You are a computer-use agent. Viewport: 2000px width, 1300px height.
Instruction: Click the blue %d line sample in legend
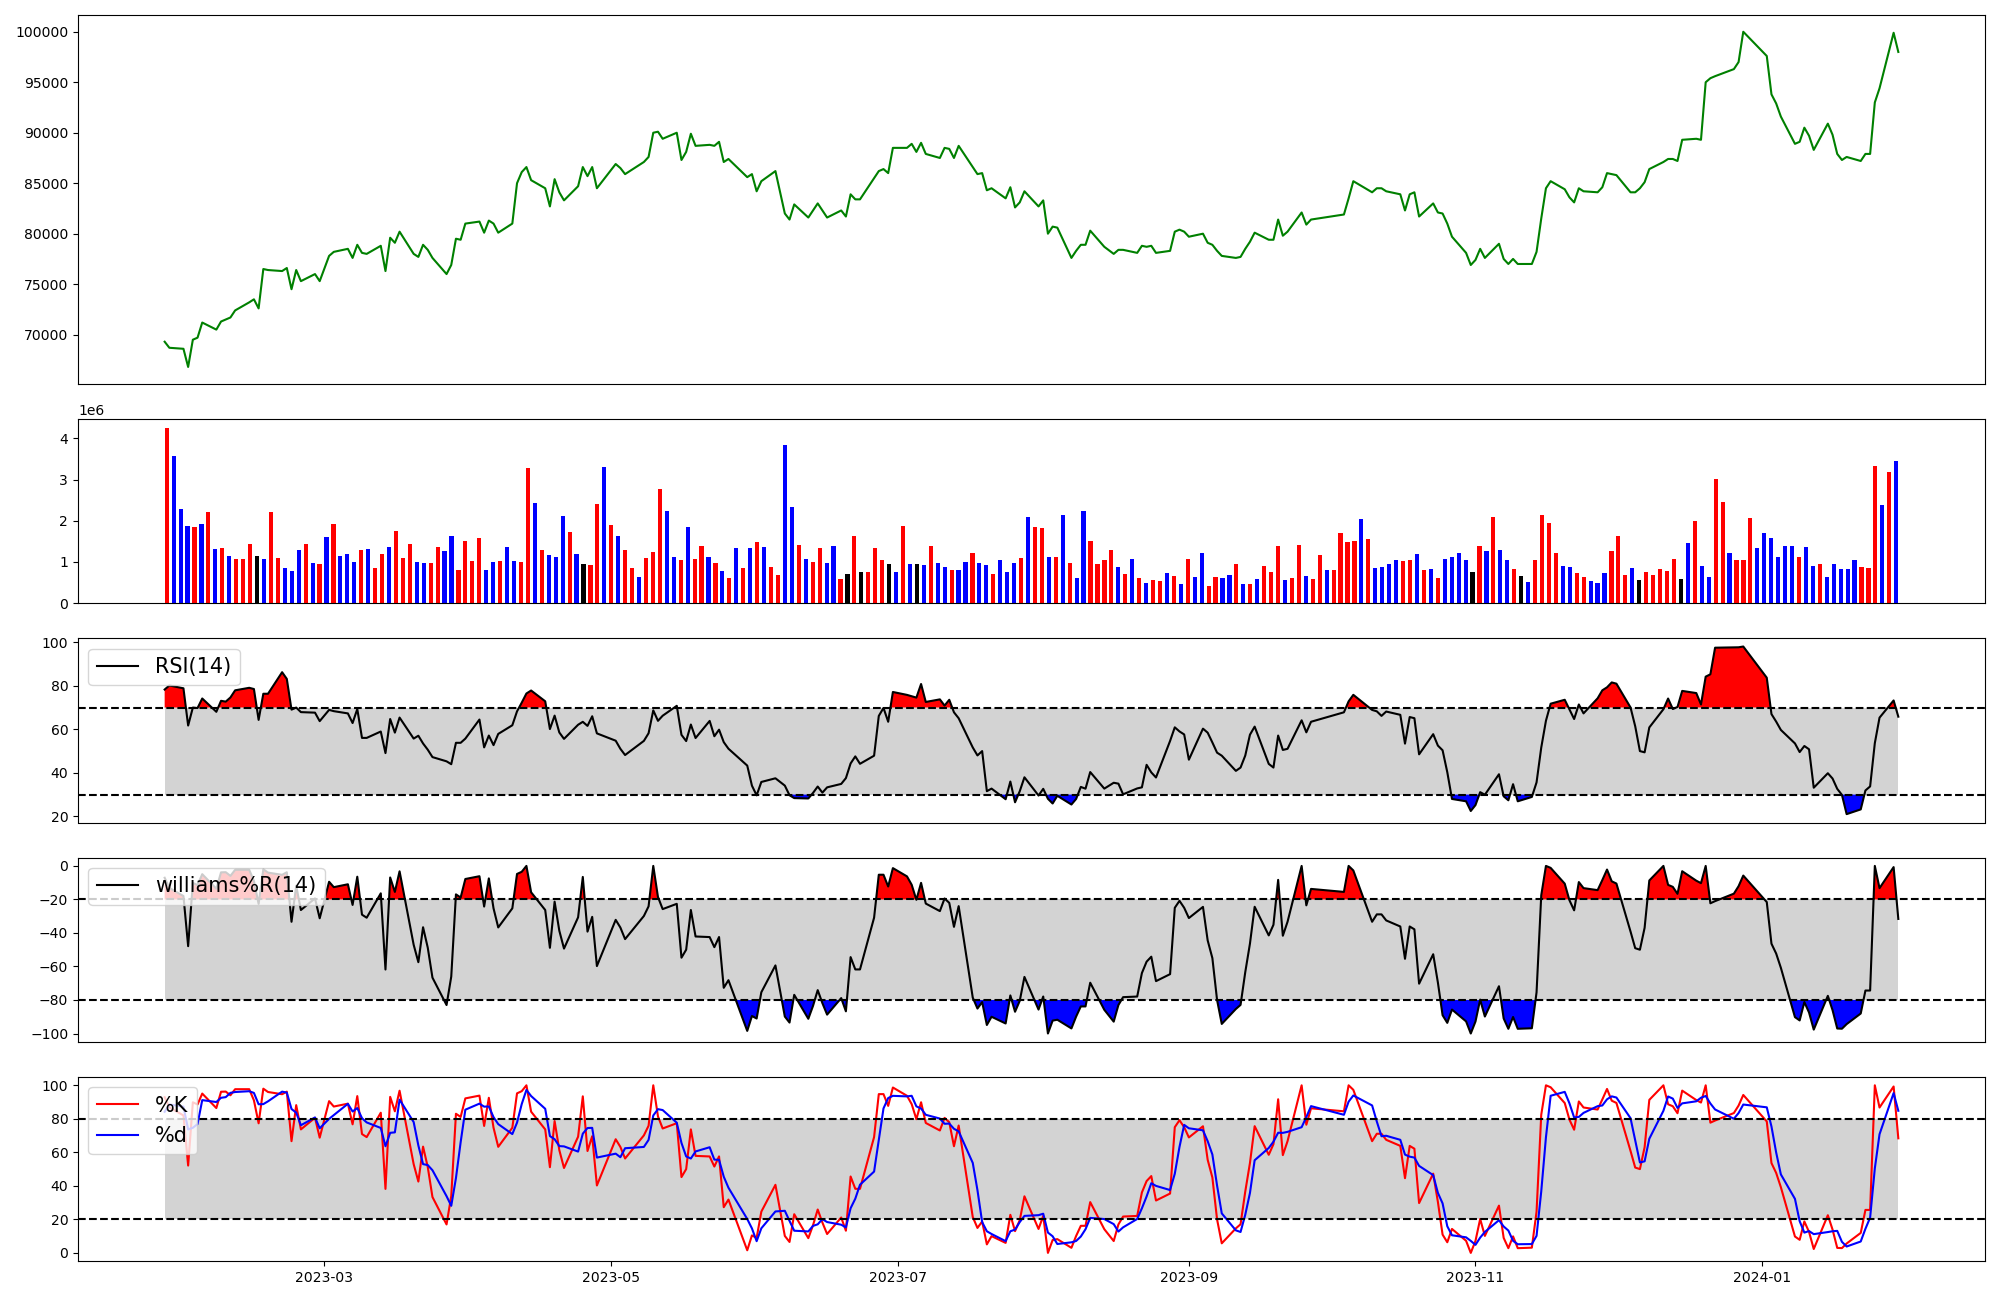click(118, 1135)
